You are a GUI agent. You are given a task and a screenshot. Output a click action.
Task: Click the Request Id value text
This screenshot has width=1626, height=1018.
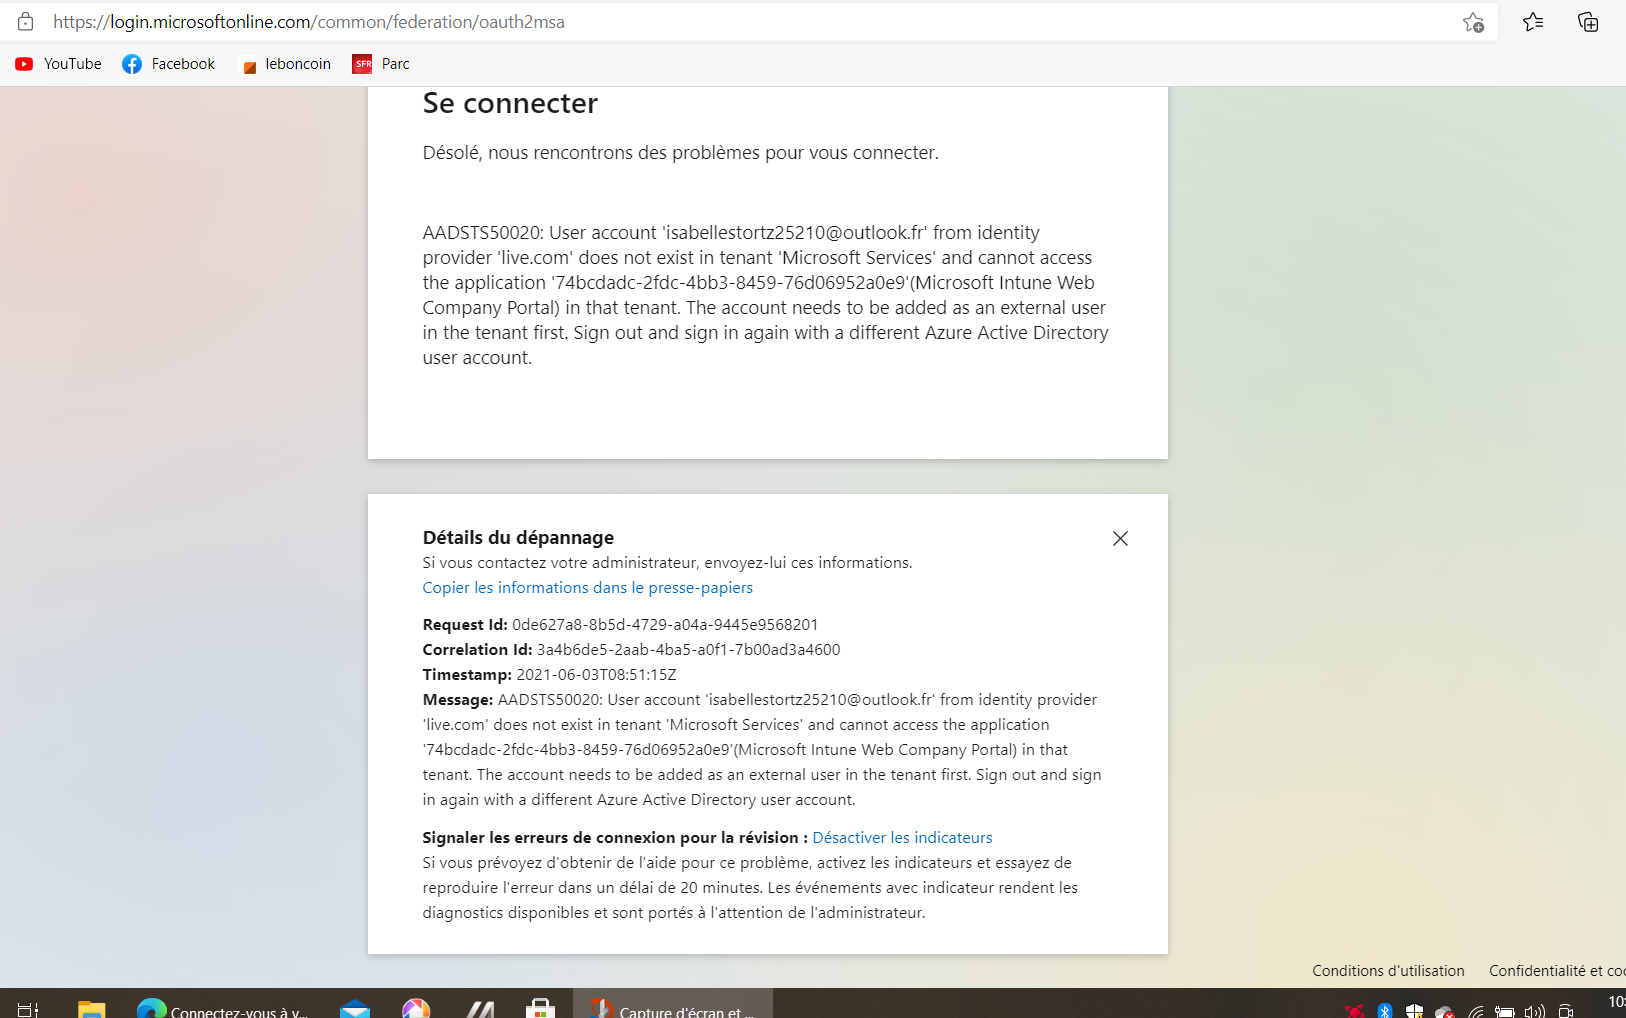(x=665, y=625)
